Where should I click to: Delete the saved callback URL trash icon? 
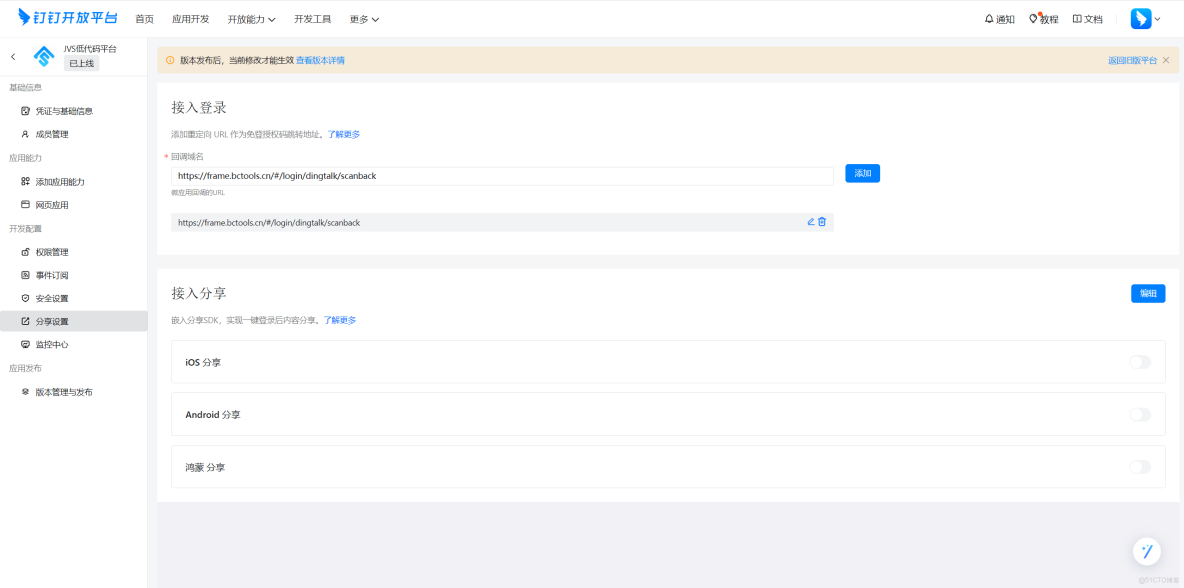tap(822, 222)
